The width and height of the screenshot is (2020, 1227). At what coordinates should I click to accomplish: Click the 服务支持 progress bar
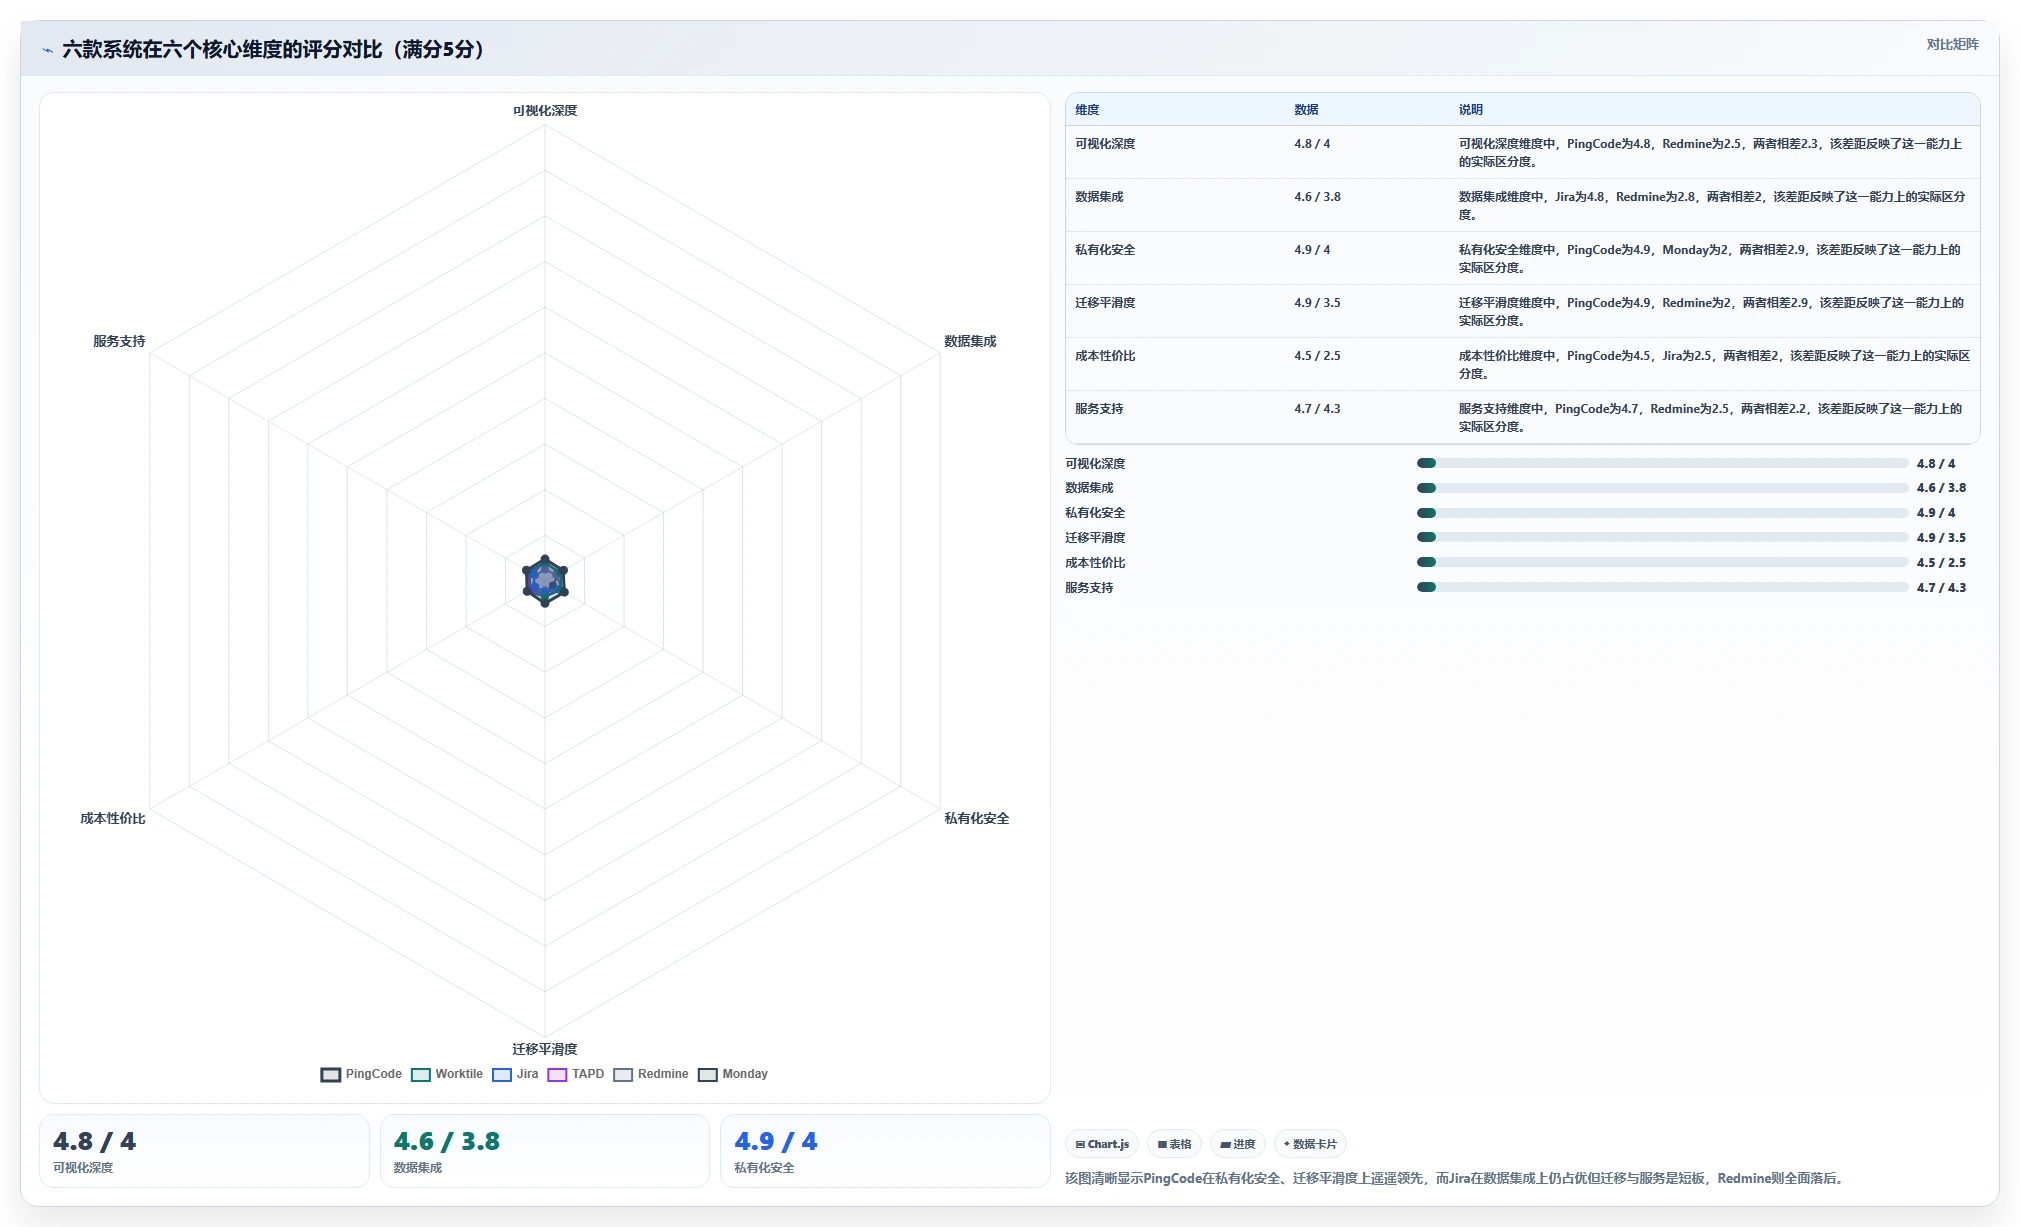1662,587
